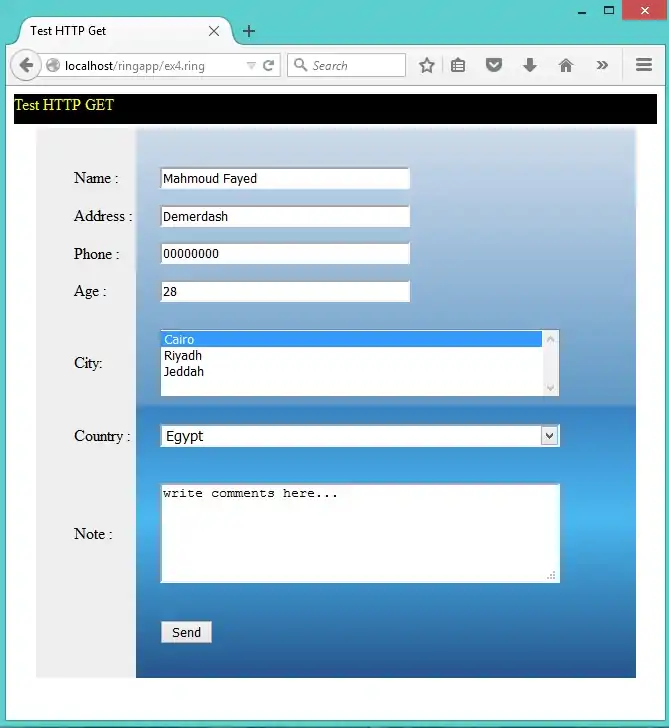This screenshot has height=728, width=669.
Task: Close the Test HTTP Get tab
Action: click(x=214, y=31)
